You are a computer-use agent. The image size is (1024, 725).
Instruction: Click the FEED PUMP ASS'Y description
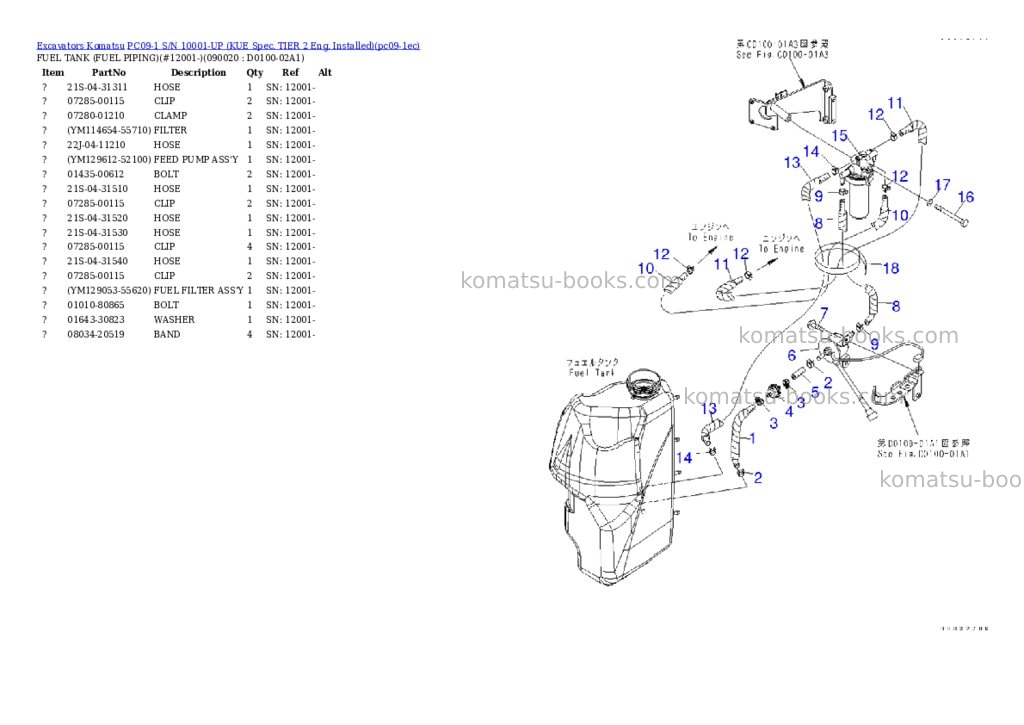point(196,159)
